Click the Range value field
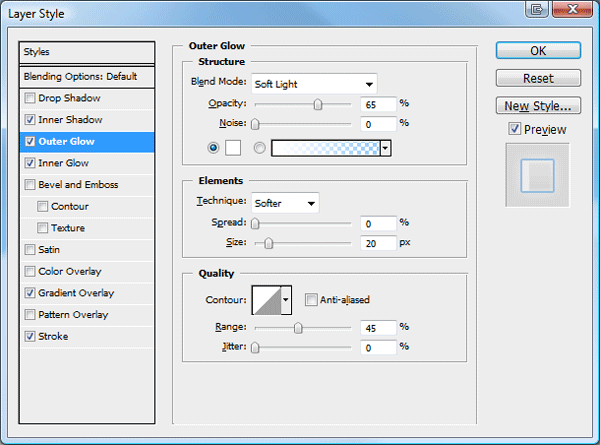Viewport: 600px width, 445px height. pos(378,328)
